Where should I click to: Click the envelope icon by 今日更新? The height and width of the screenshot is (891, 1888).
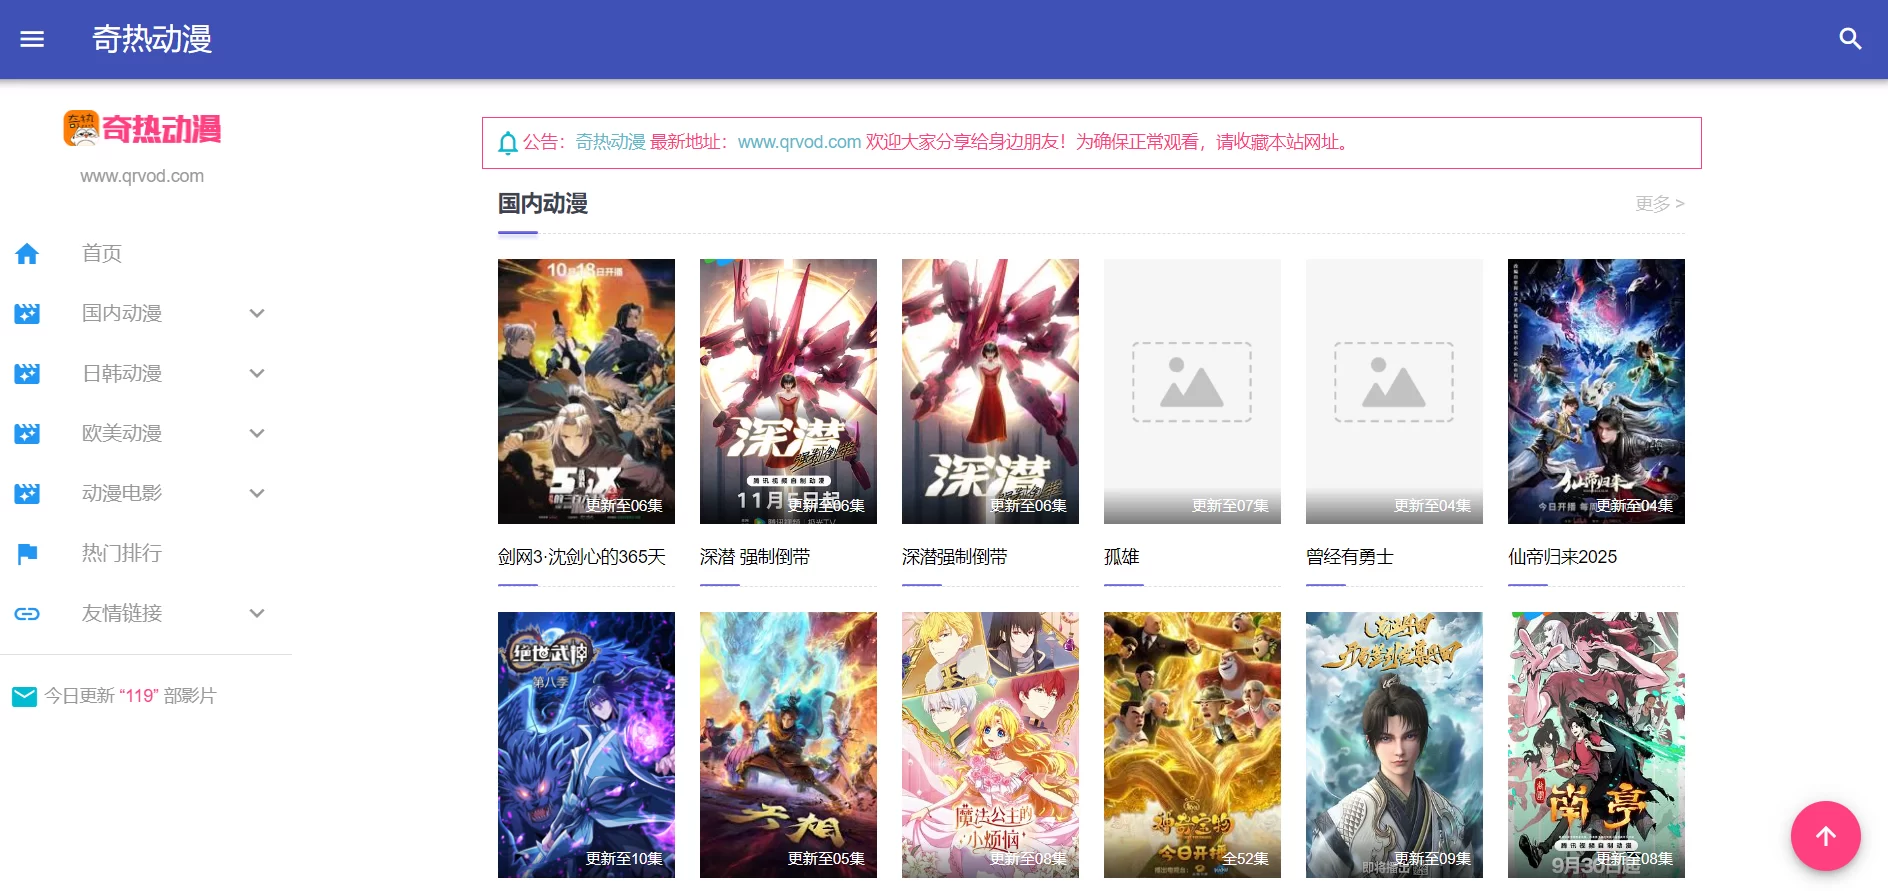click(x=24, y=696)
